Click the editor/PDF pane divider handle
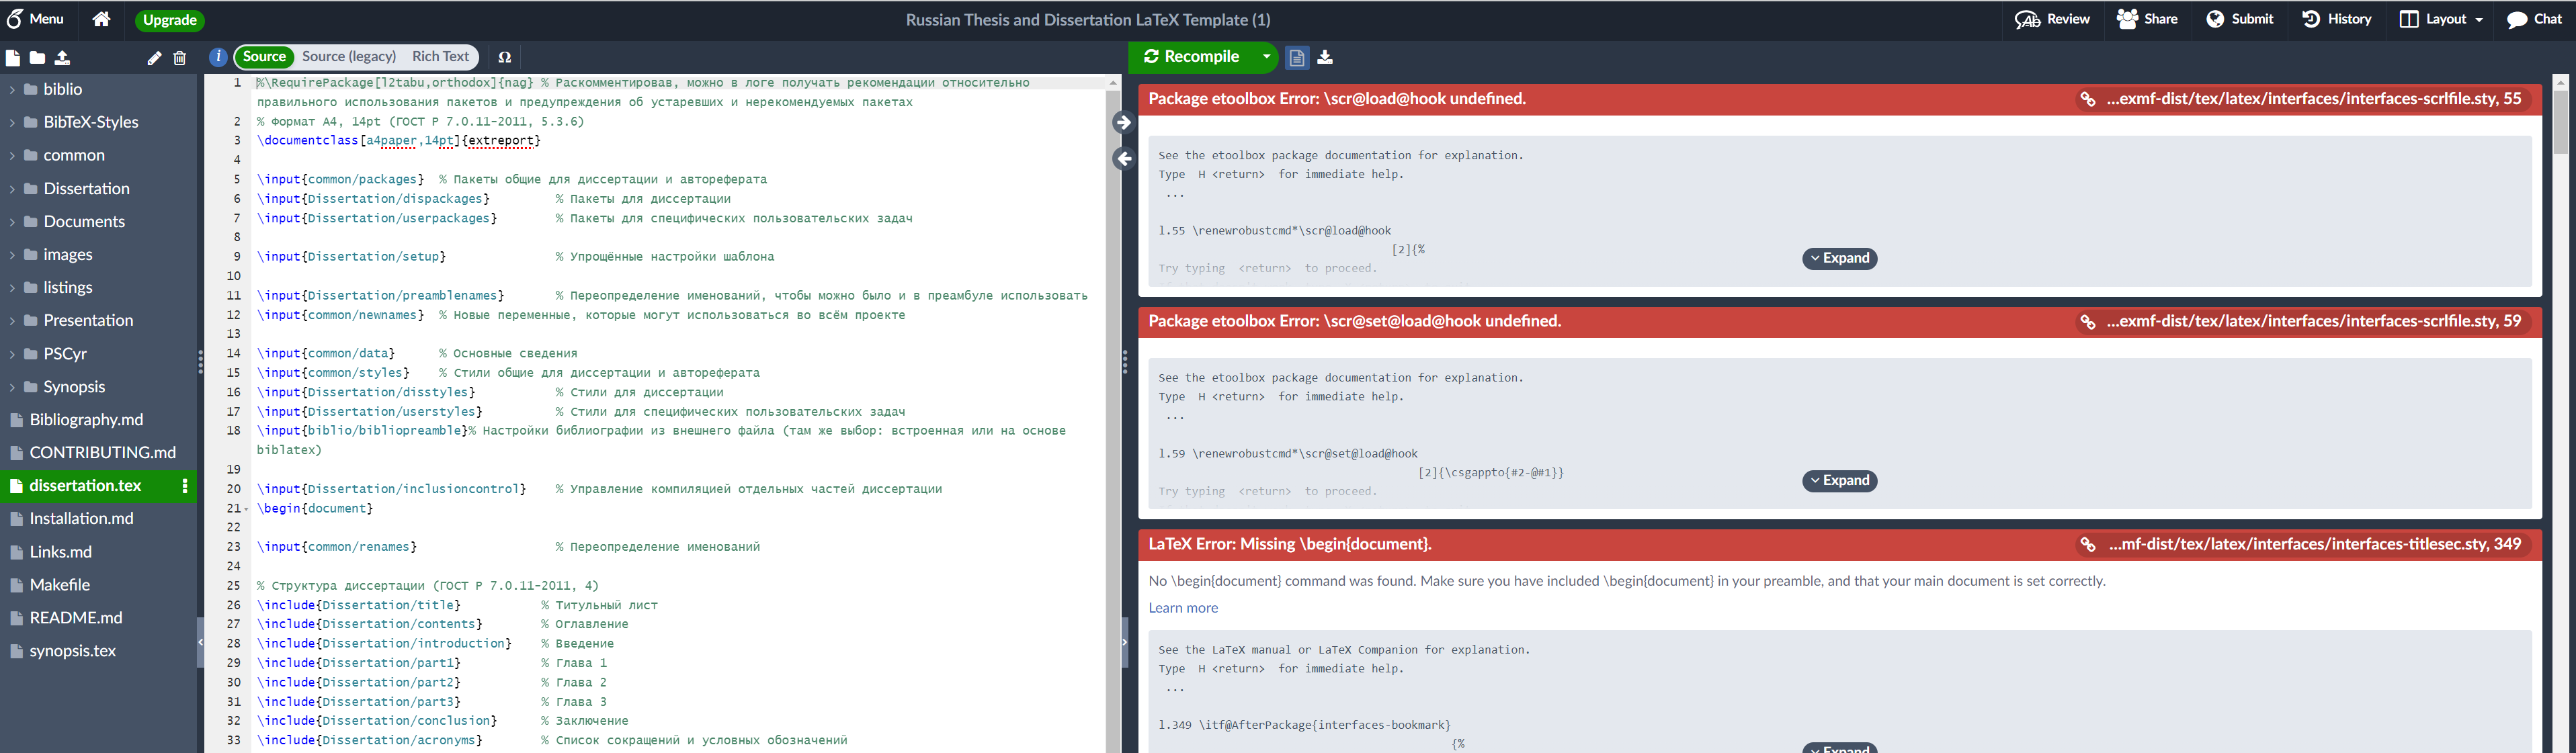Image resolution: width=2576 pixels, height=753 pixels. [1125, 362]
